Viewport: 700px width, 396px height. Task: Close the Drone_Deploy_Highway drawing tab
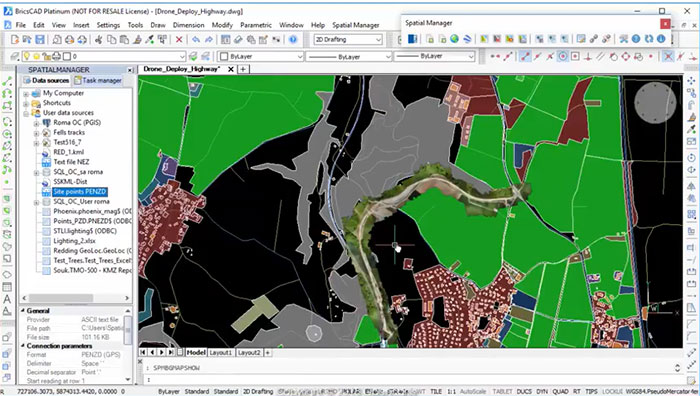click(231, 69)
